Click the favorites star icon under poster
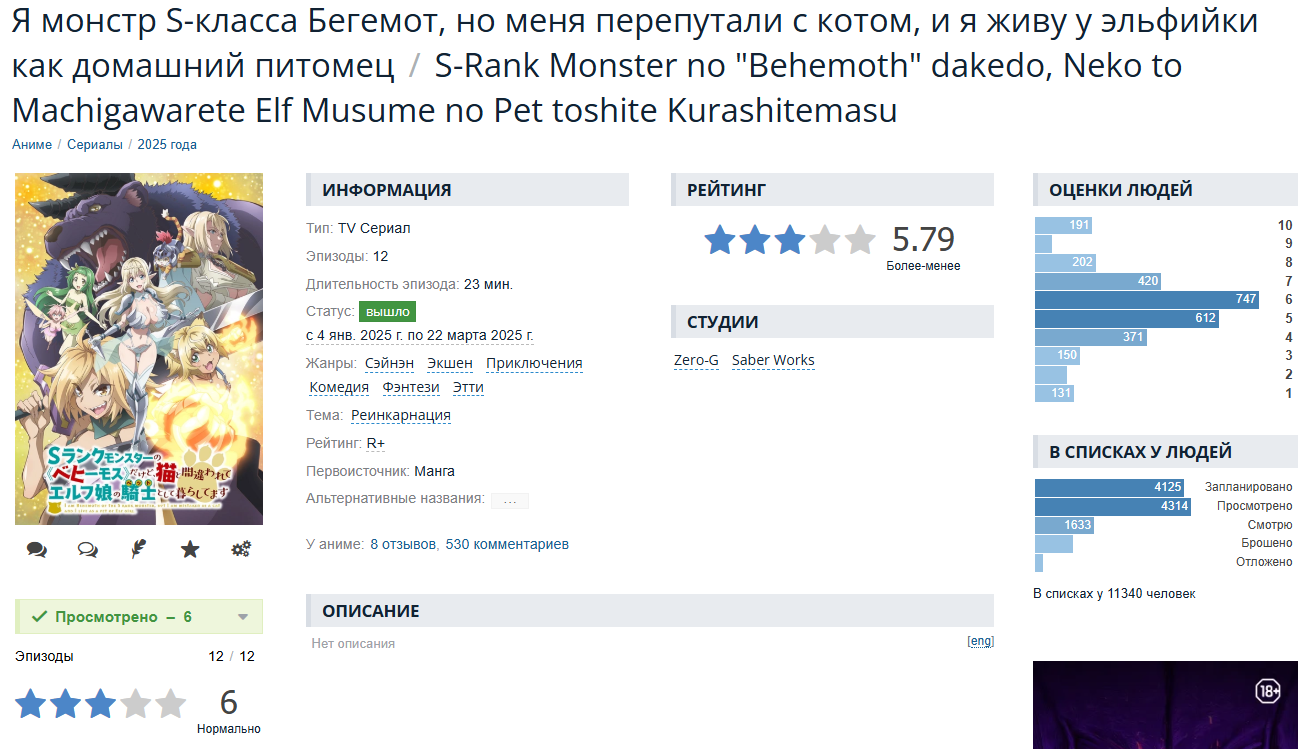Image resolution: width=1311 pixels, height=749 pixels. 190,549
